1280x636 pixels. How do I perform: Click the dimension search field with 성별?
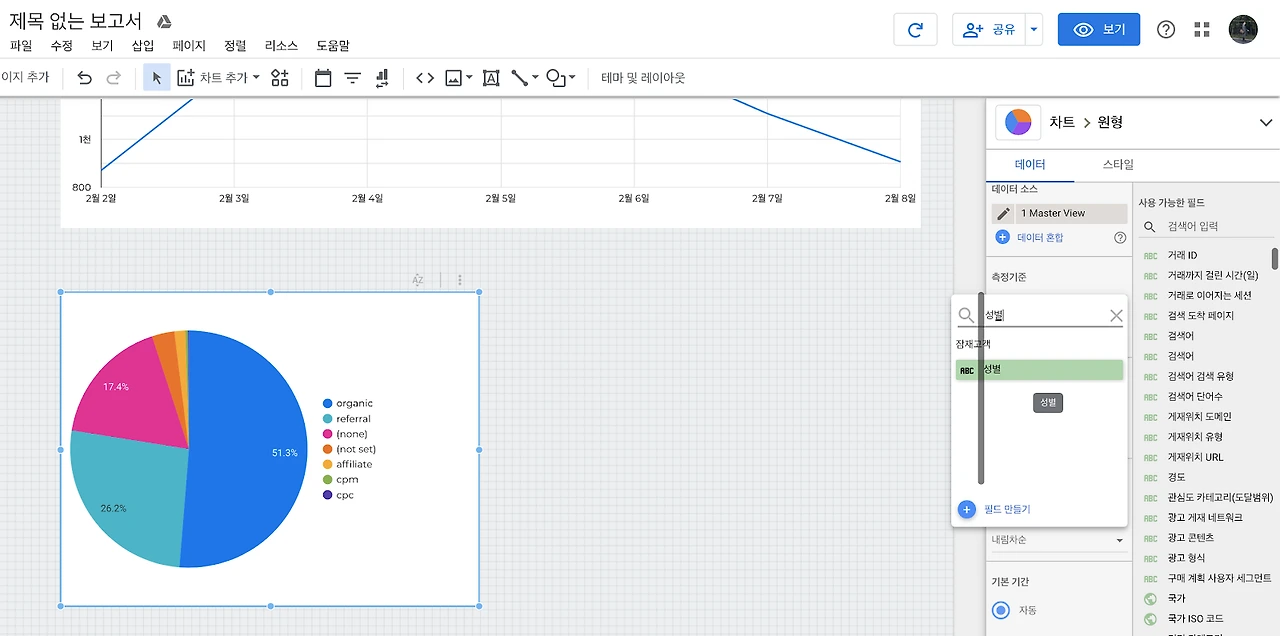1040,315
